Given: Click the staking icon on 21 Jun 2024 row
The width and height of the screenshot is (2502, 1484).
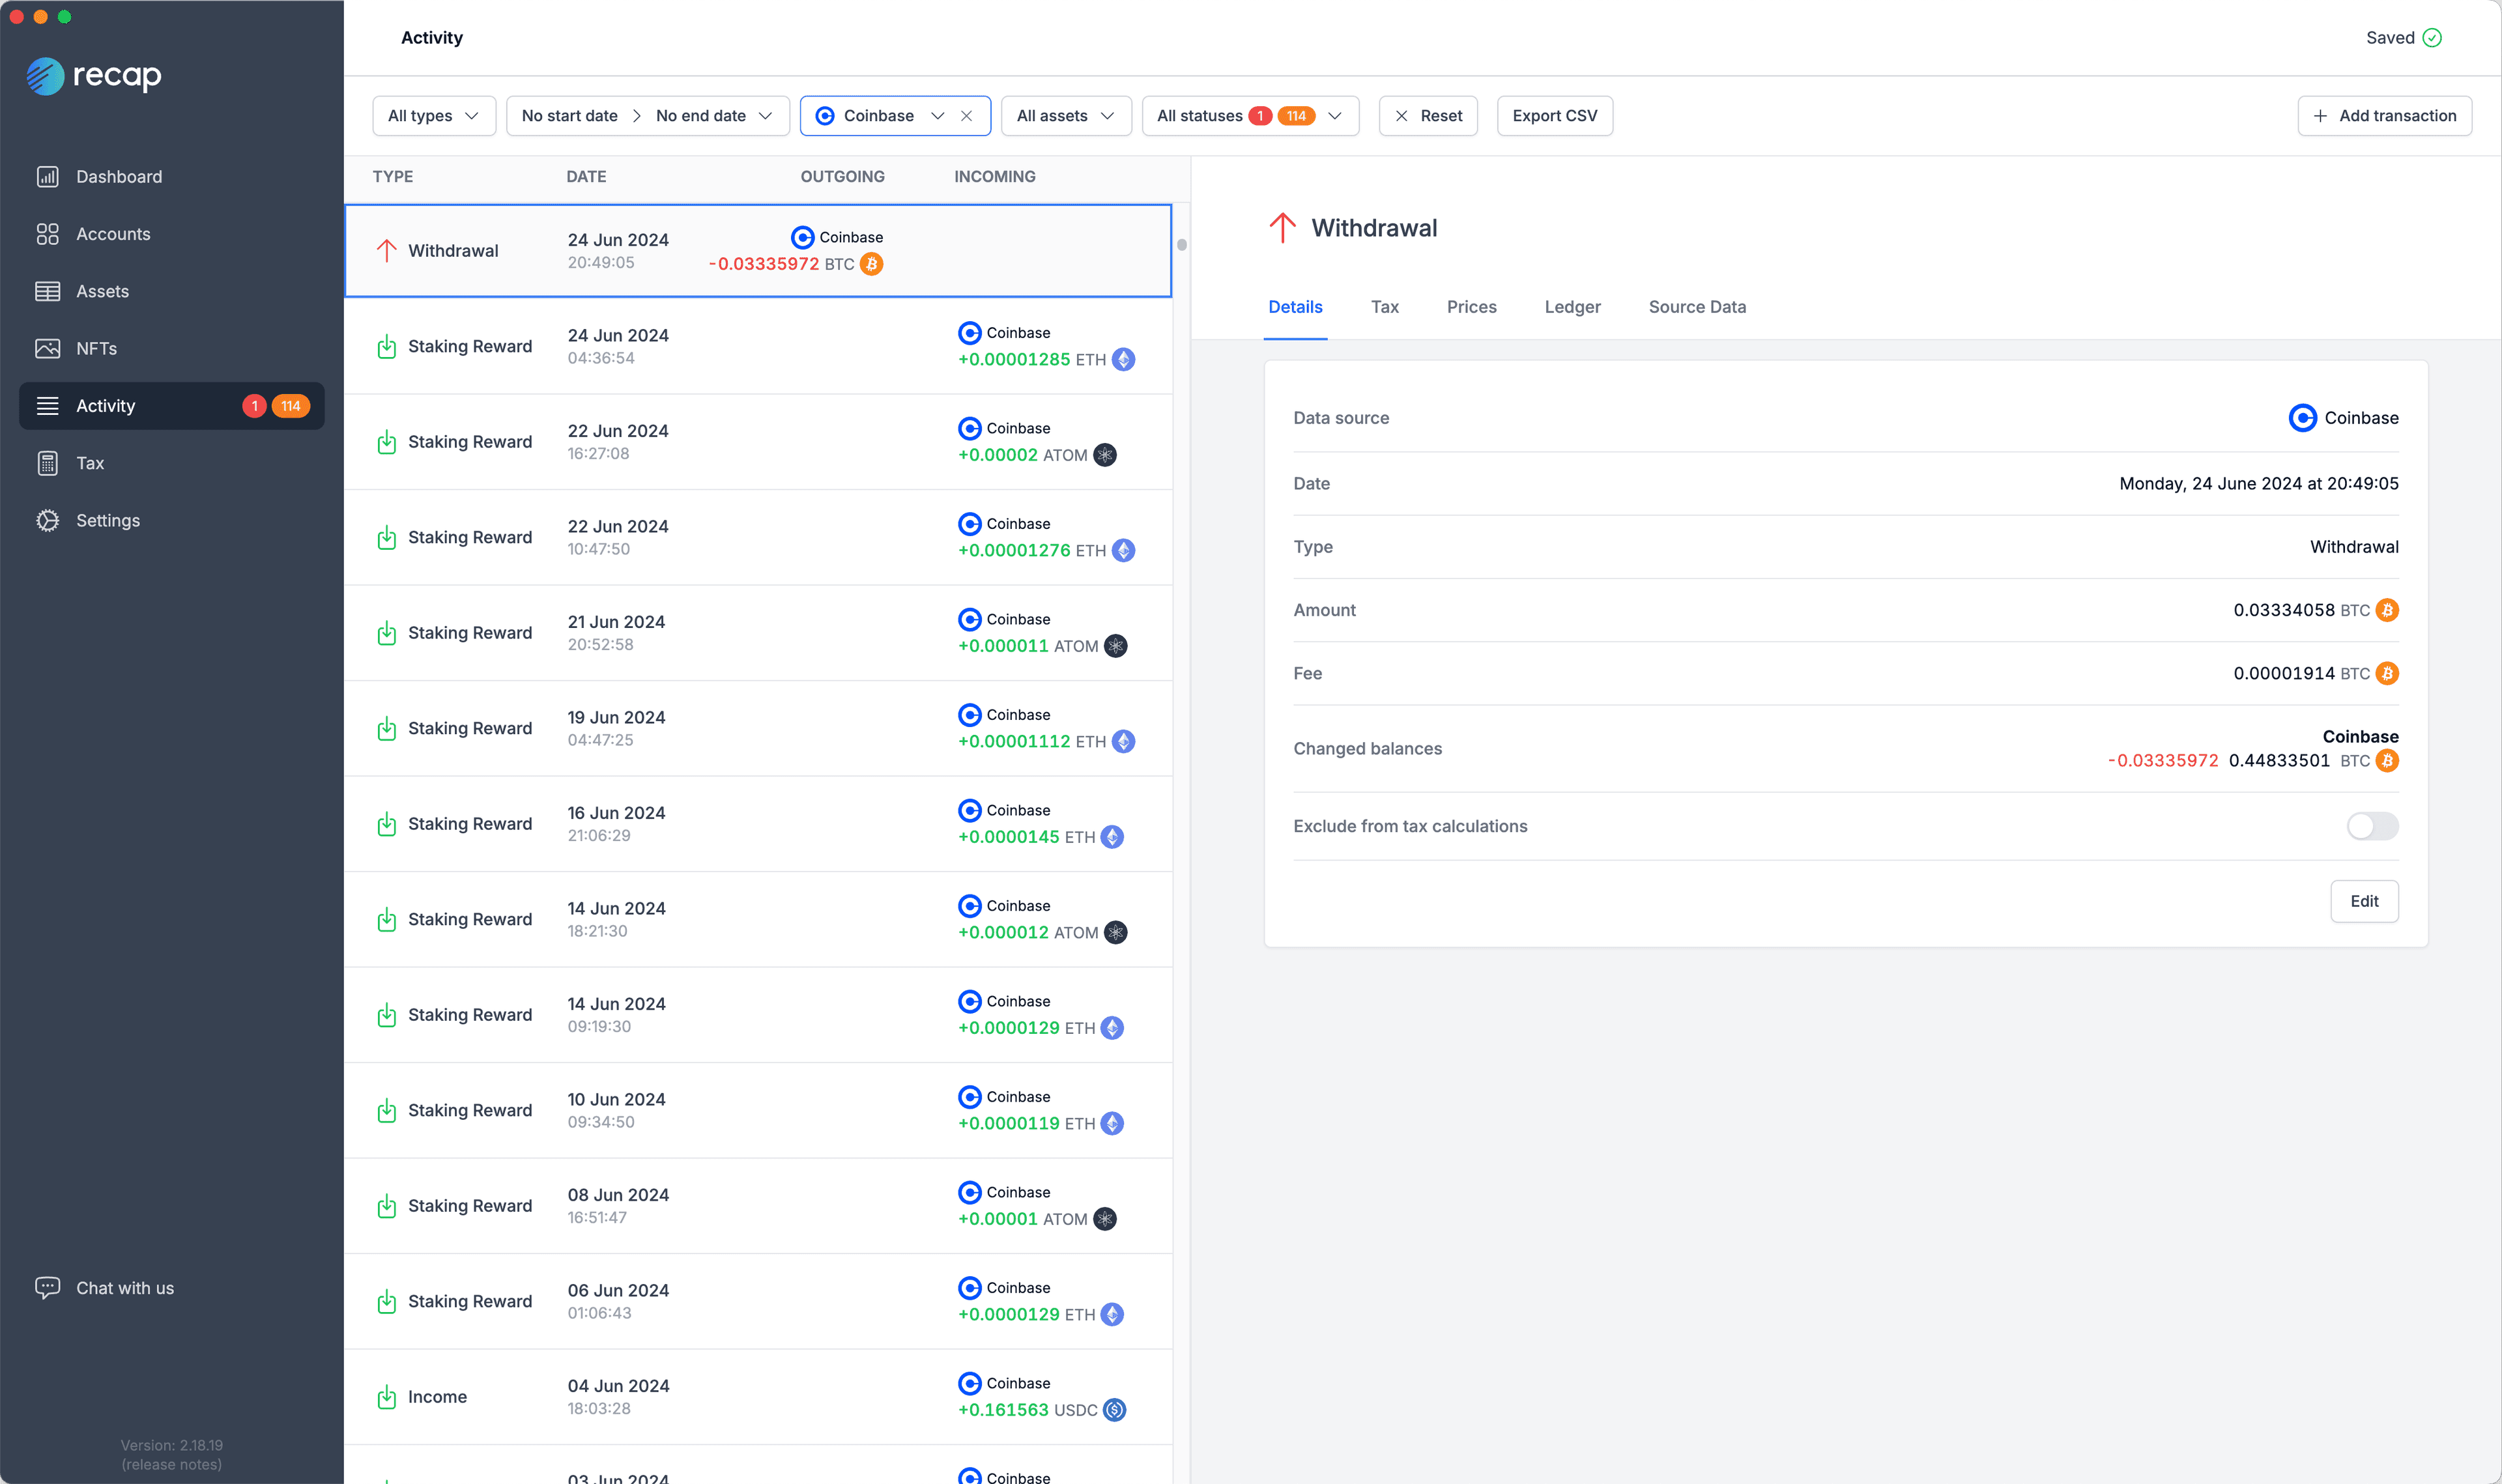Looking at the screenshot, I should 387,633.
